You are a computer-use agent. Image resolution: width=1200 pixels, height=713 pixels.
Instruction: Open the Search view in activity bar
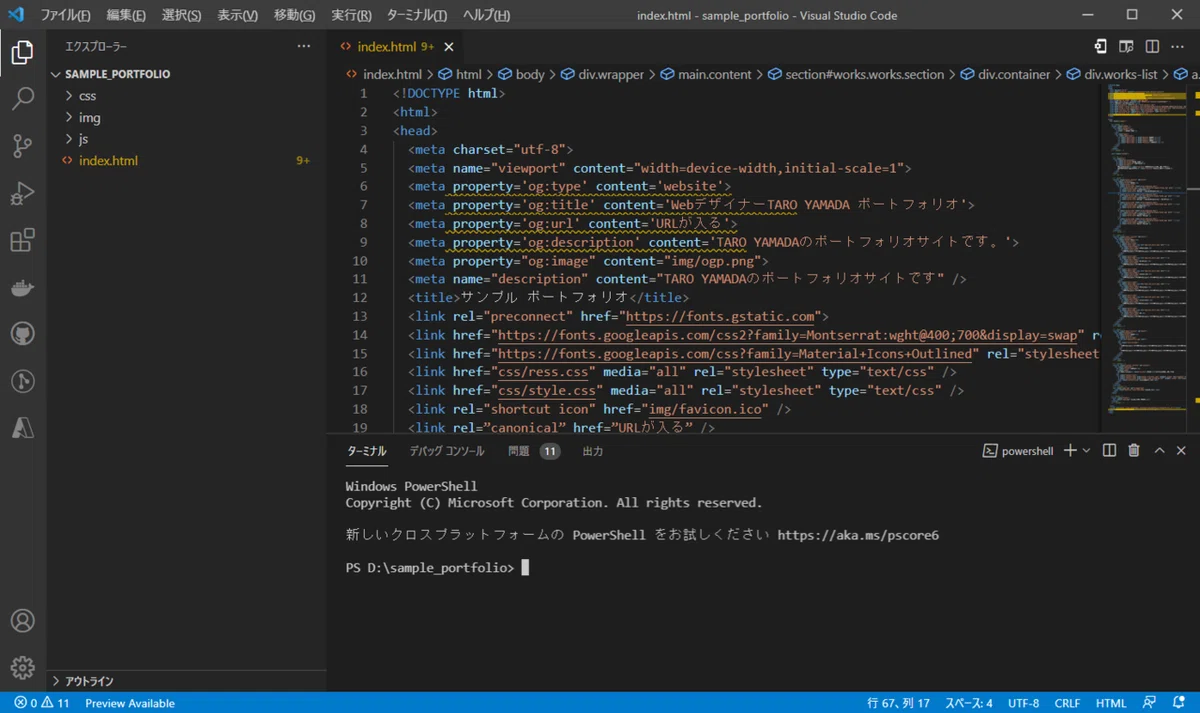(23, 99)
